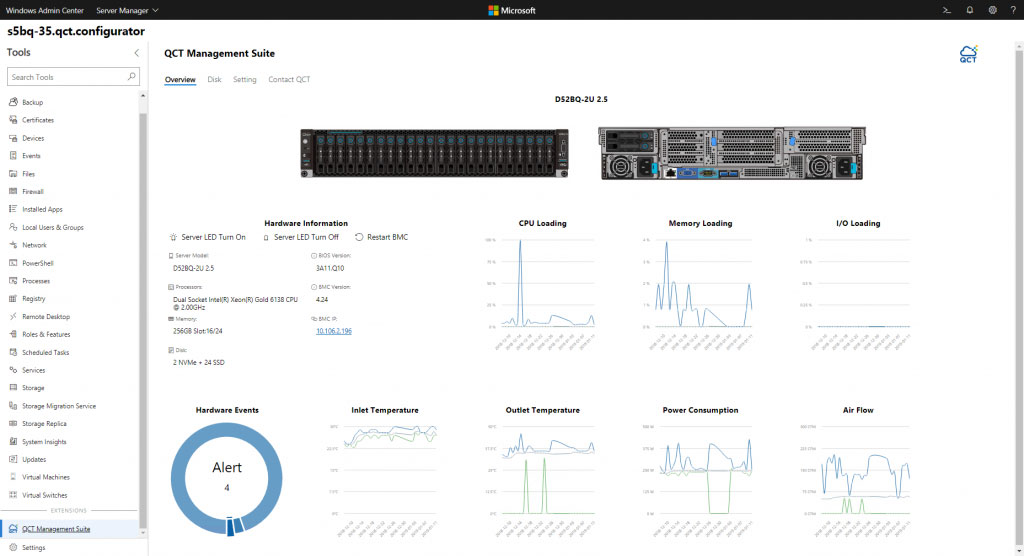Click the Remote Desktop icon
Image resolution: width=1024 pixels, height=556 pixels.
tap(13, 316)
